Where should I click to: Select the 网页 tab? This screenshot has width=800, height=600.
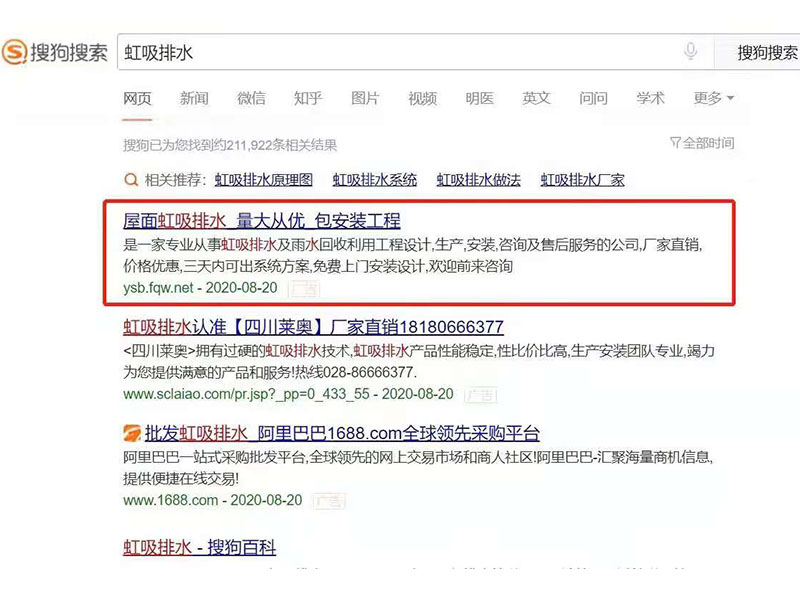coord(137,98)
